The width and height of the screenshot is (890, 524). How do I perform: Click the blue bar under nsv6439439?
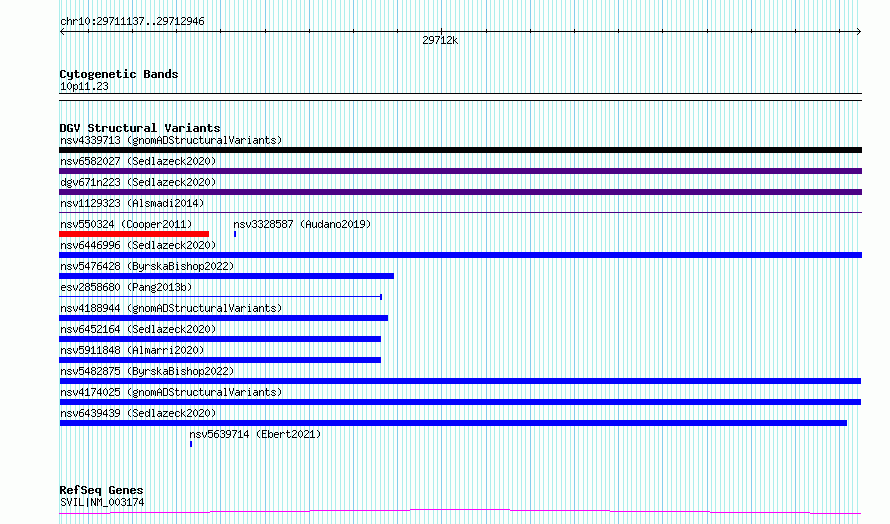(x=453, y=423)
